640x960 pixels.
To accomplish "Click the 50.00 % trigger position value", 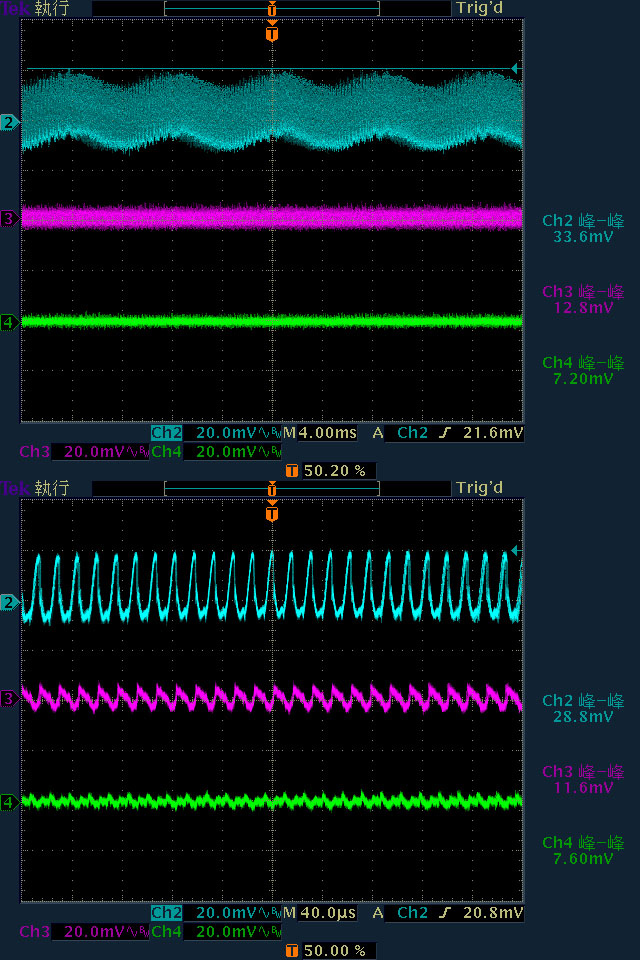I will [335, 951].
